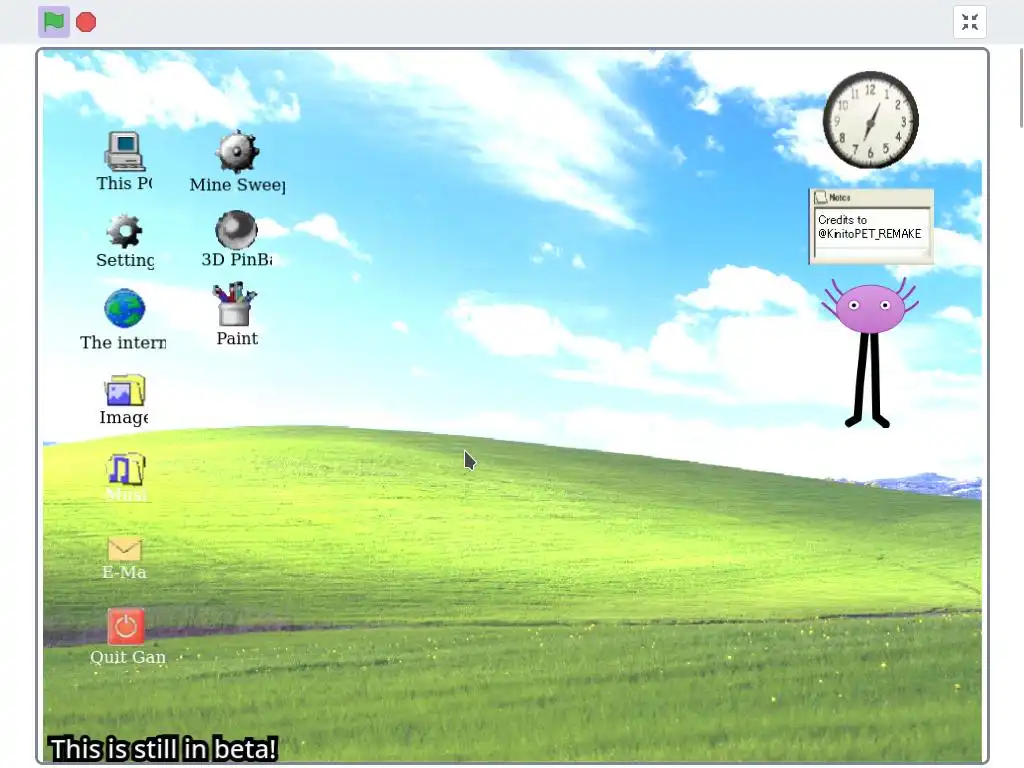1024x768 pixels.
Task: Open the Images folder icon
Action: [x=124, y=389]
